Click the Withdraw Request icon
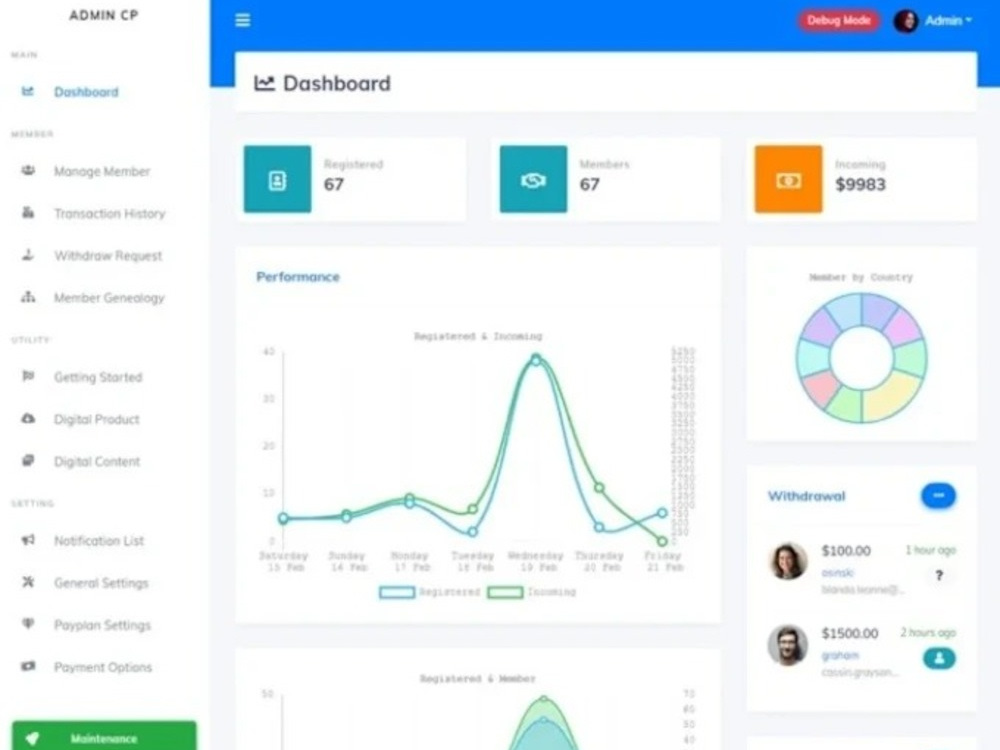The width and height of the screenshot is (1000, 750). click(28, 254)
